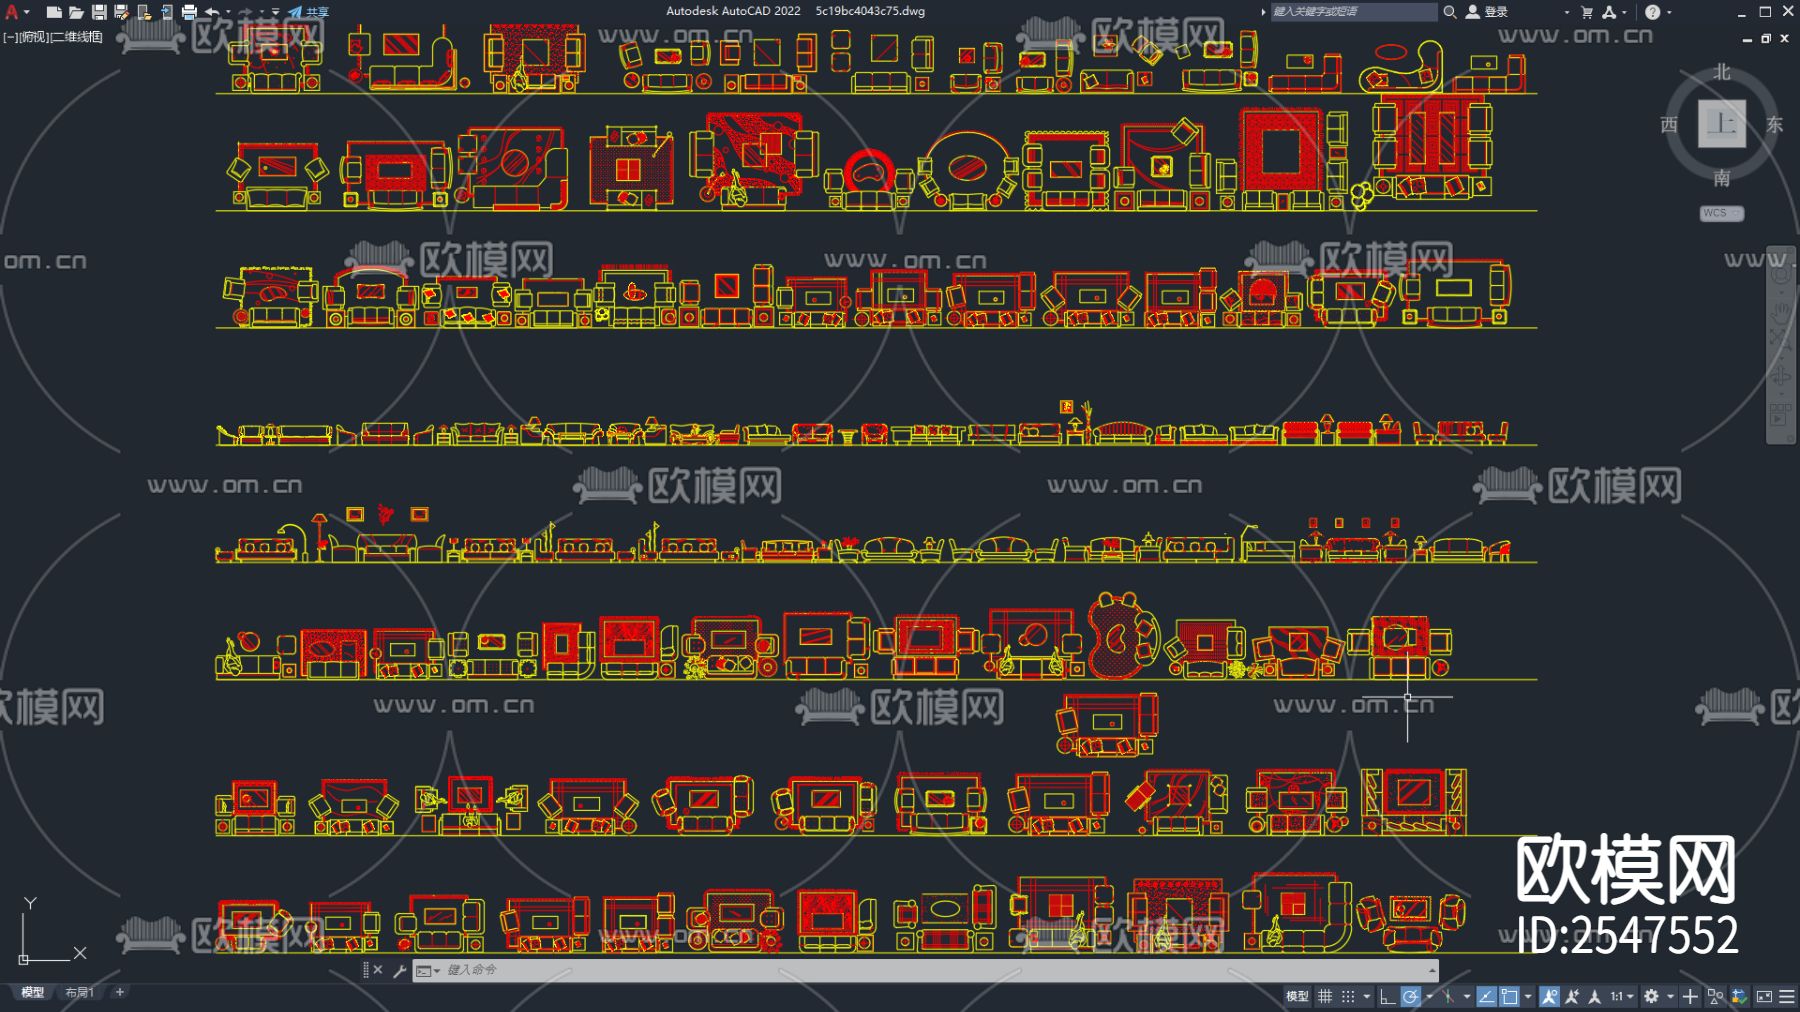Restore down the drawing window

click(1766, 39)
